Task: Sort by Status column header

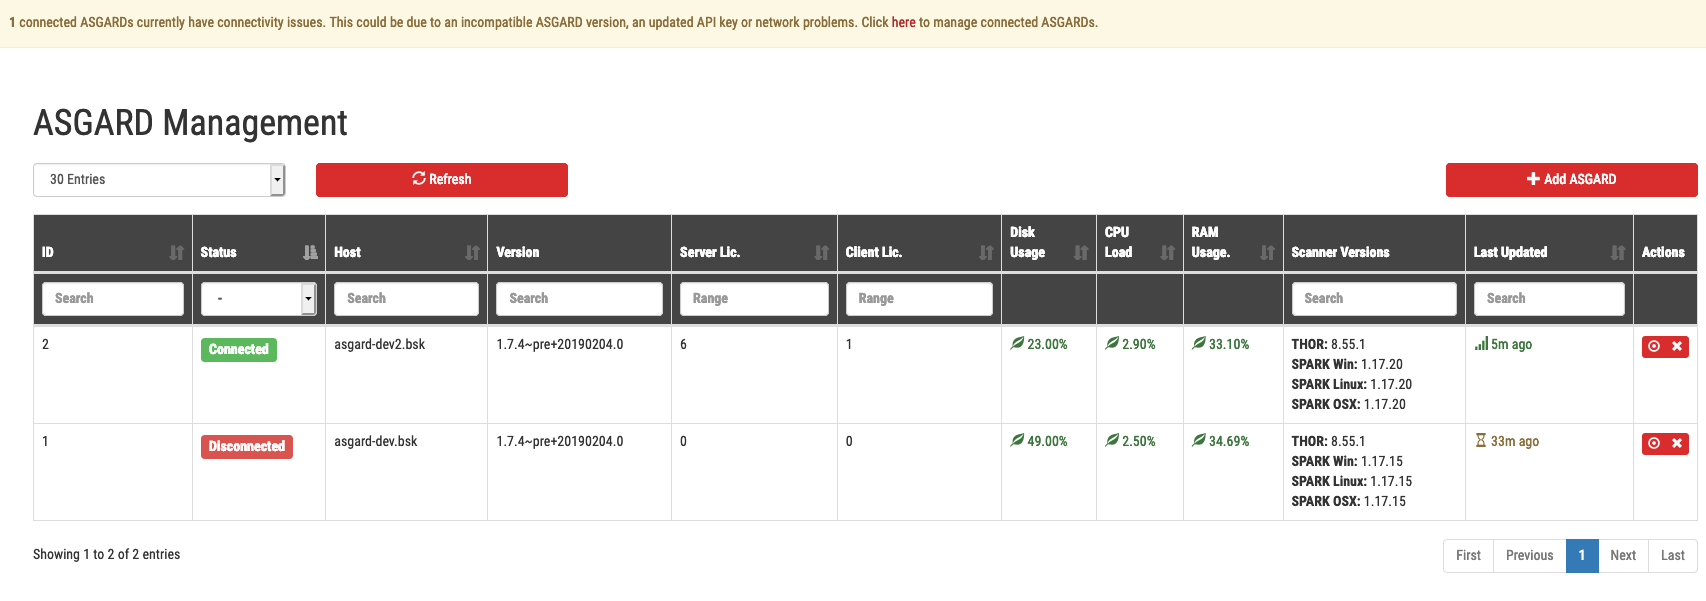Action: [x=310, y=252]
